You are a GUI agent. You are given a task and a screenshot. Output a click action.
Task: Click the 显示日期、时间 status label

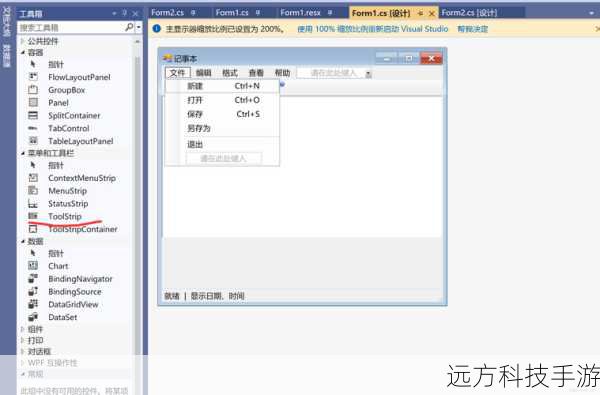[x=217, y=296]
